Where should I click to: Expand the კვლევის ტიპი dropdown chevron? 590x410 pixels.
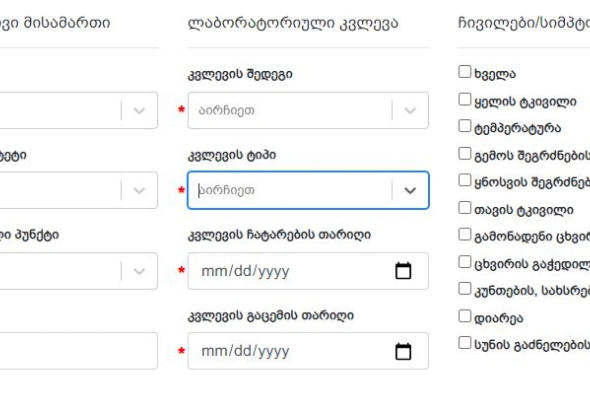410,190
